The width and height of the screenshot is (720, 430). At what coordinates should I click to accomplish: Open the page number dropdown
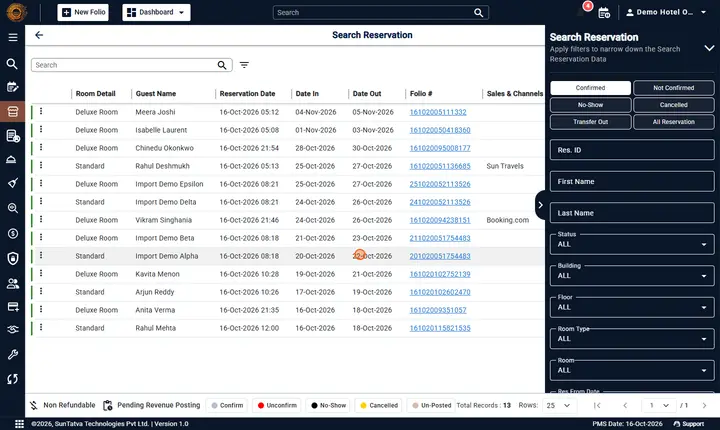[659, 405]
